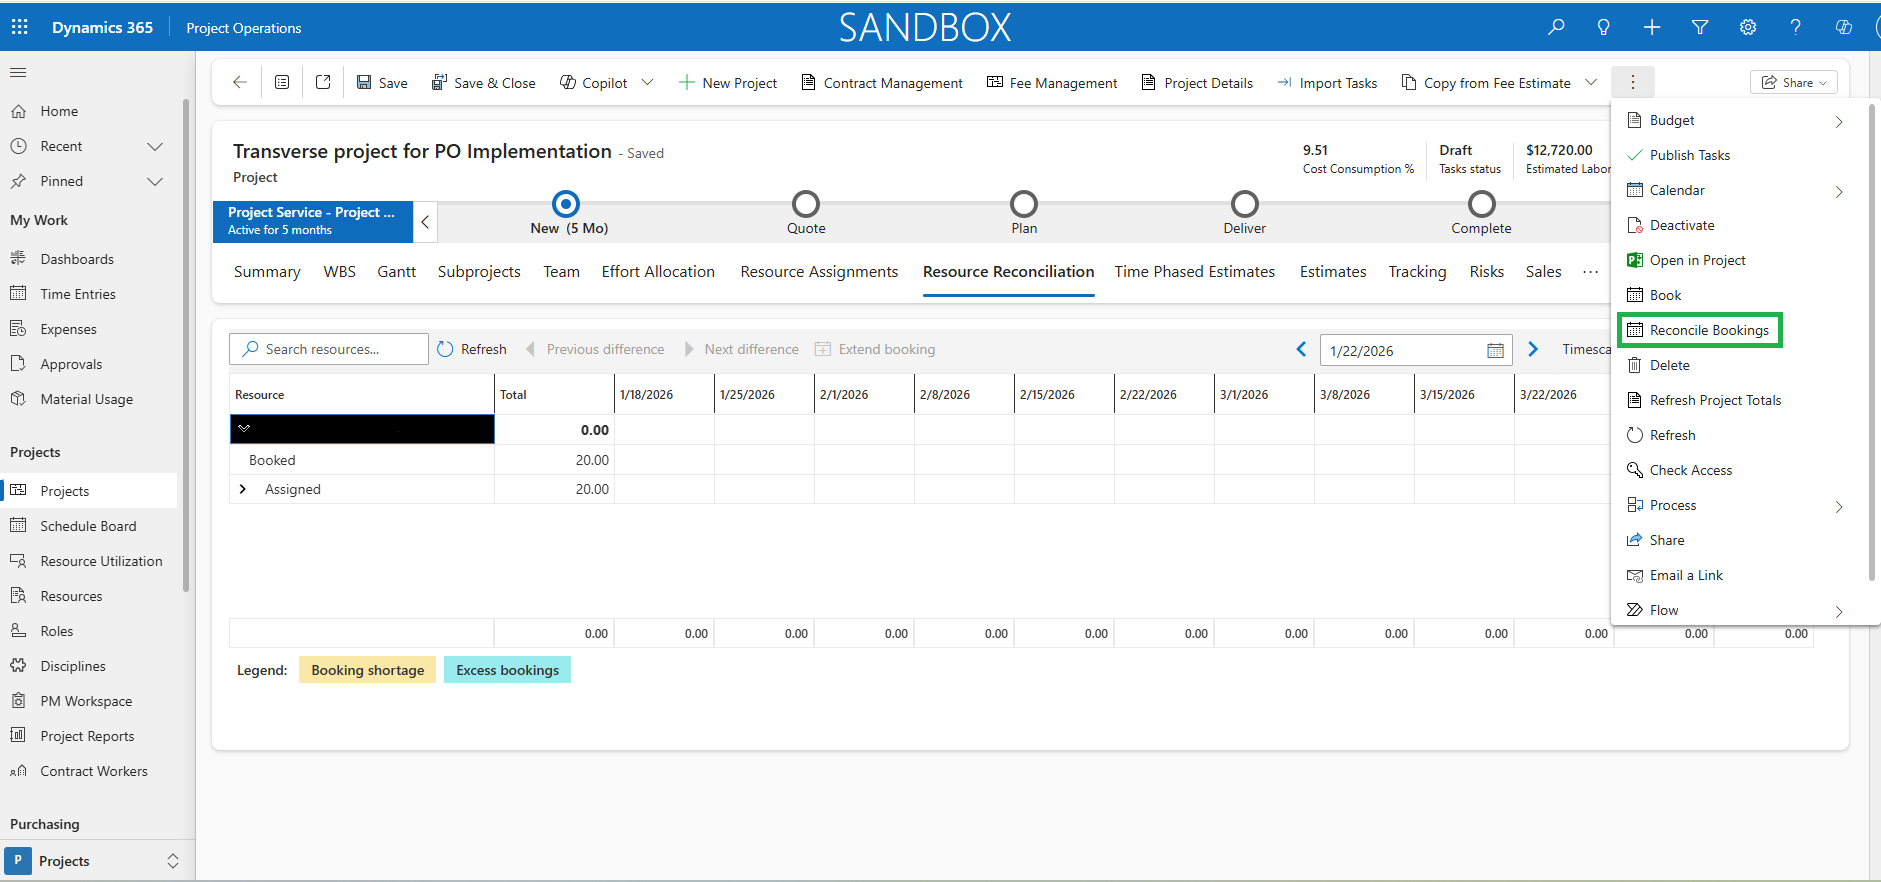This screenshot has height=882, width=1881.
Task: Click the Save & Close button
Action: click(x=483, y=83)
